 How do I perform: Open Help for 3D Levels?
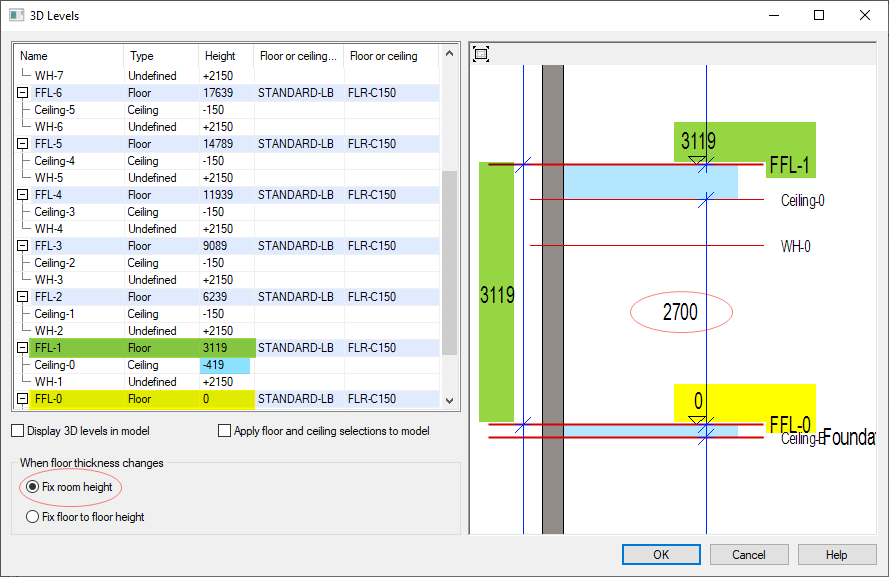(x=836, y=555)
